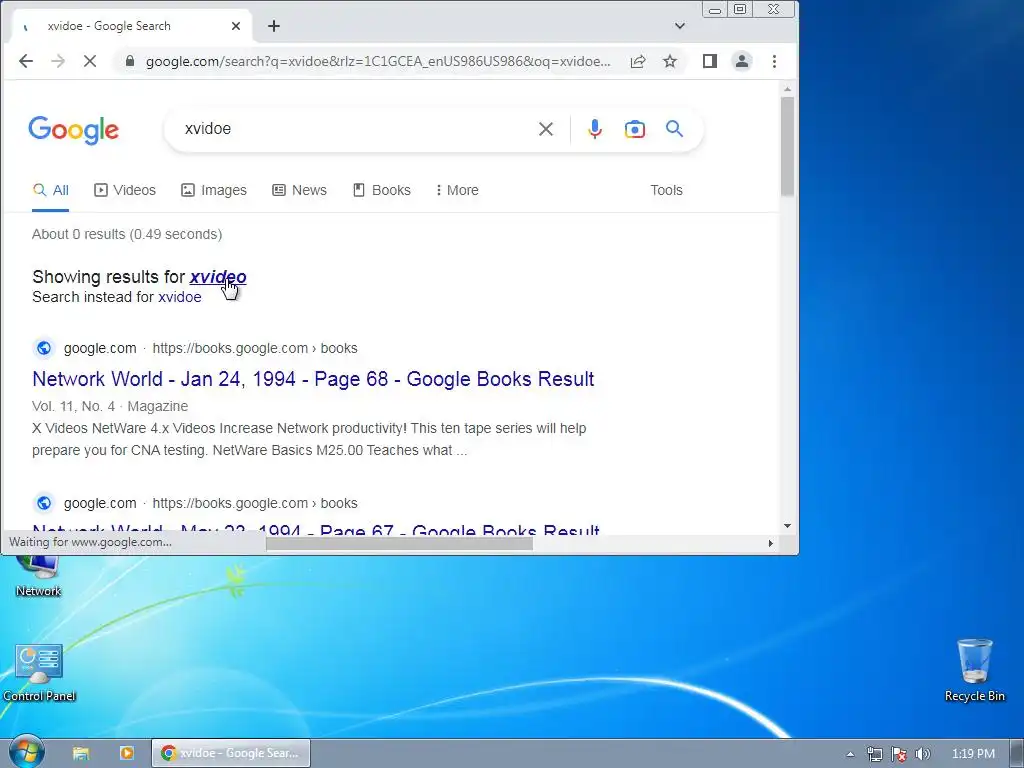
Task: Open Network World Jan 24, 1994 result
Action: point(313,379)
